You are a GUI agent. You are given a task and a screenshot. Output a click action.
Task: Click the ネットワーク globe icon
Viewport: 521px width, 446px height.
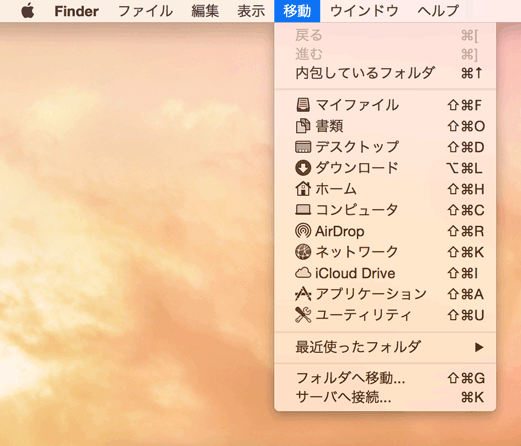(303, 252)
